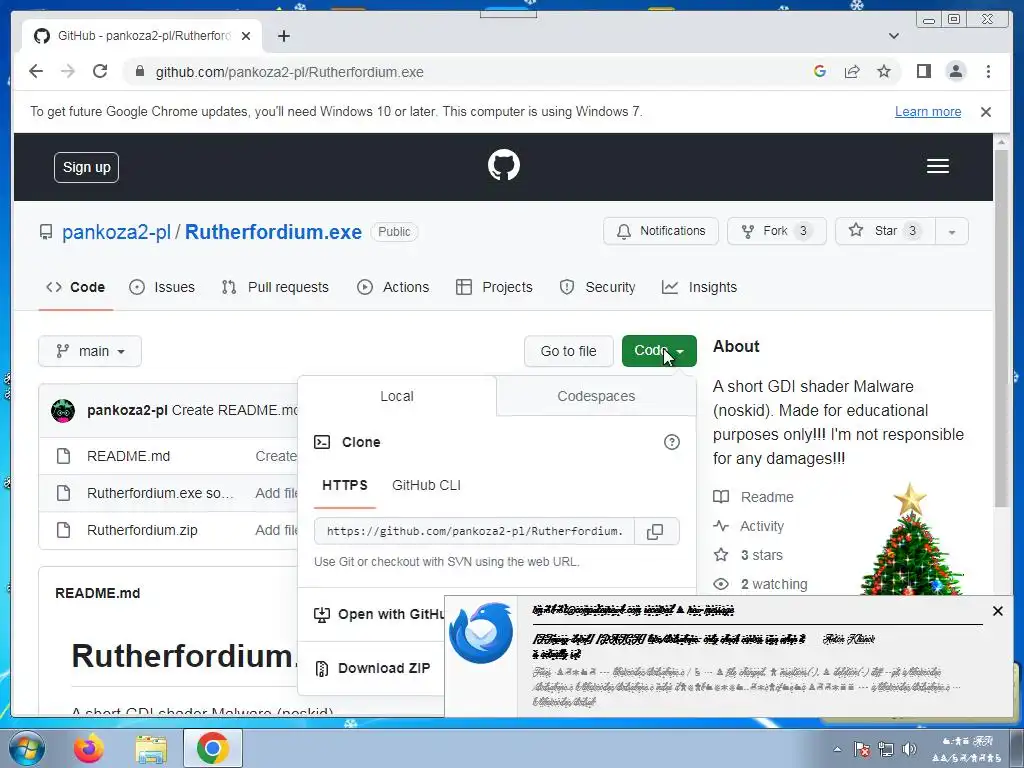Close the Thunderbird mail notification
The image size is (1024, 768).
click(997, 611)
